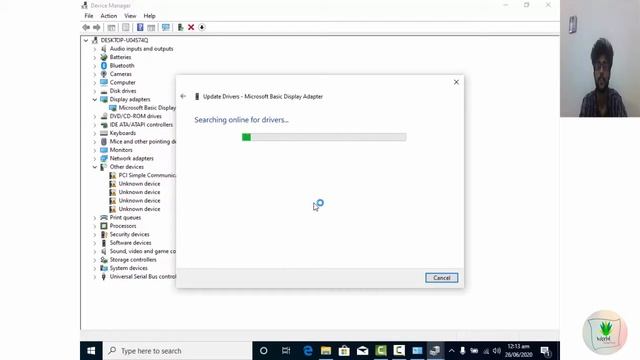This screenshot has width=640, height=360.
Task: Open the View menu
Action: 130,16
